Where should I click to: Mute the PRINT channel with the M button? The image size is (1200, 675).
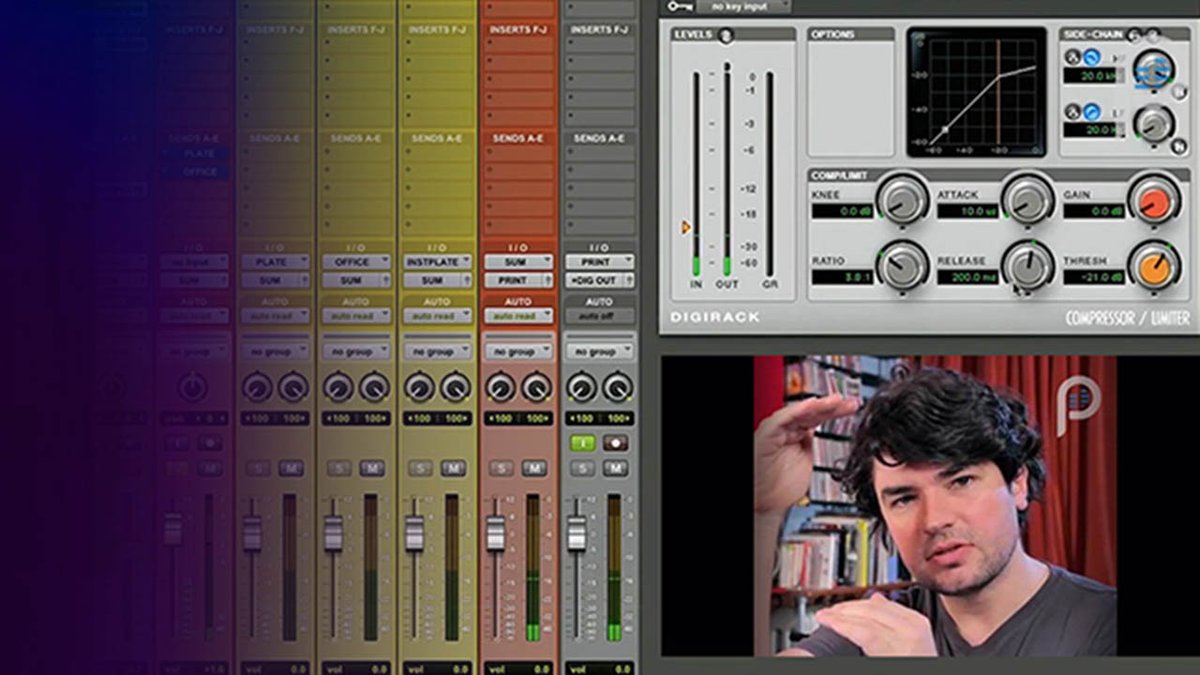615,467
